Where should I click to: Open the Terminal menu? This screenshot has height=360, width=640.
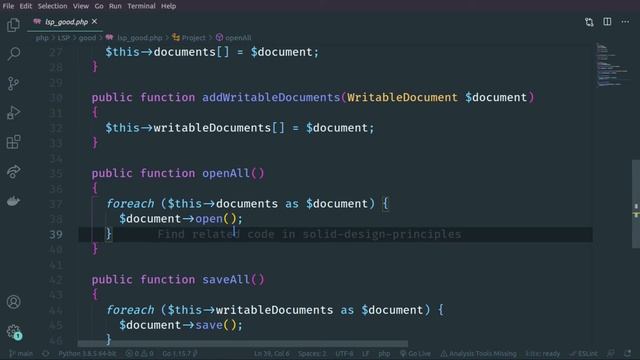point(141,6)
